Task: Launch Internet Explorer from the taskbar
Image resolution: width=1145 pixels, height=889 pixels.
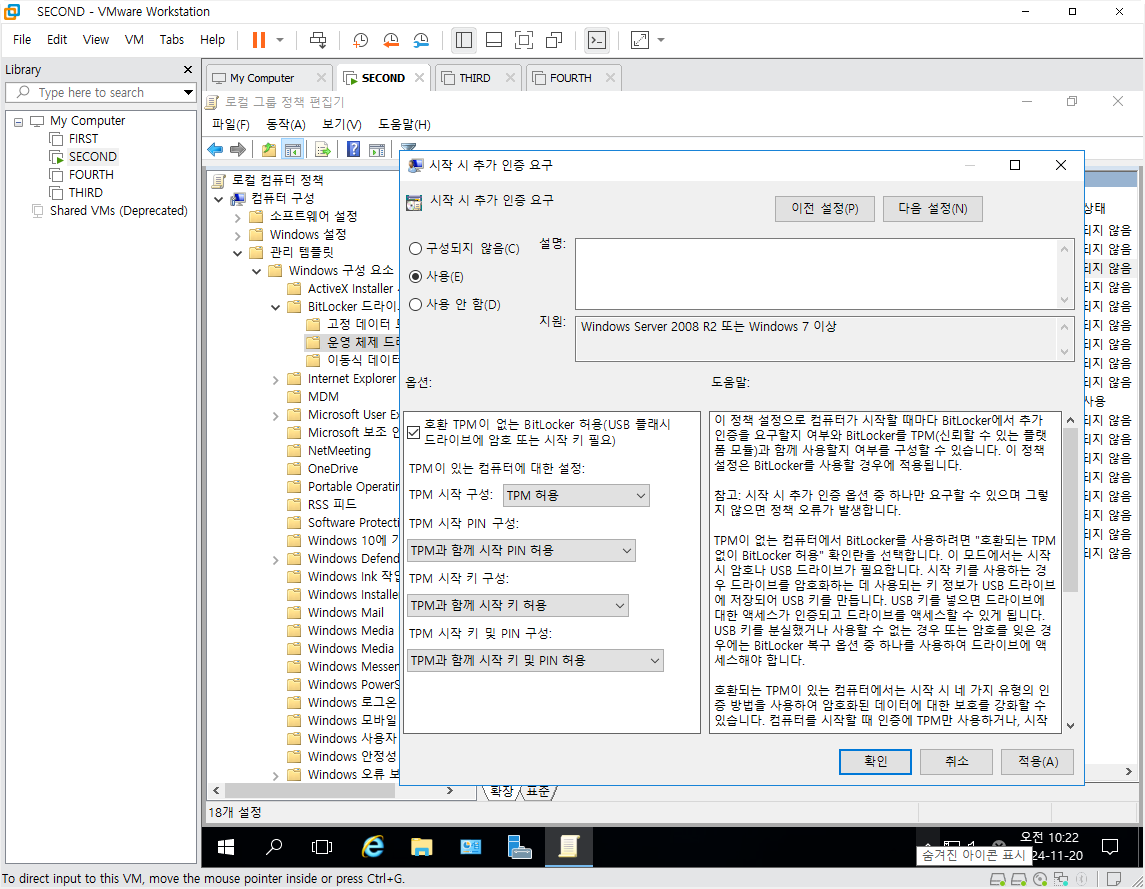Action: pos(373,847)
